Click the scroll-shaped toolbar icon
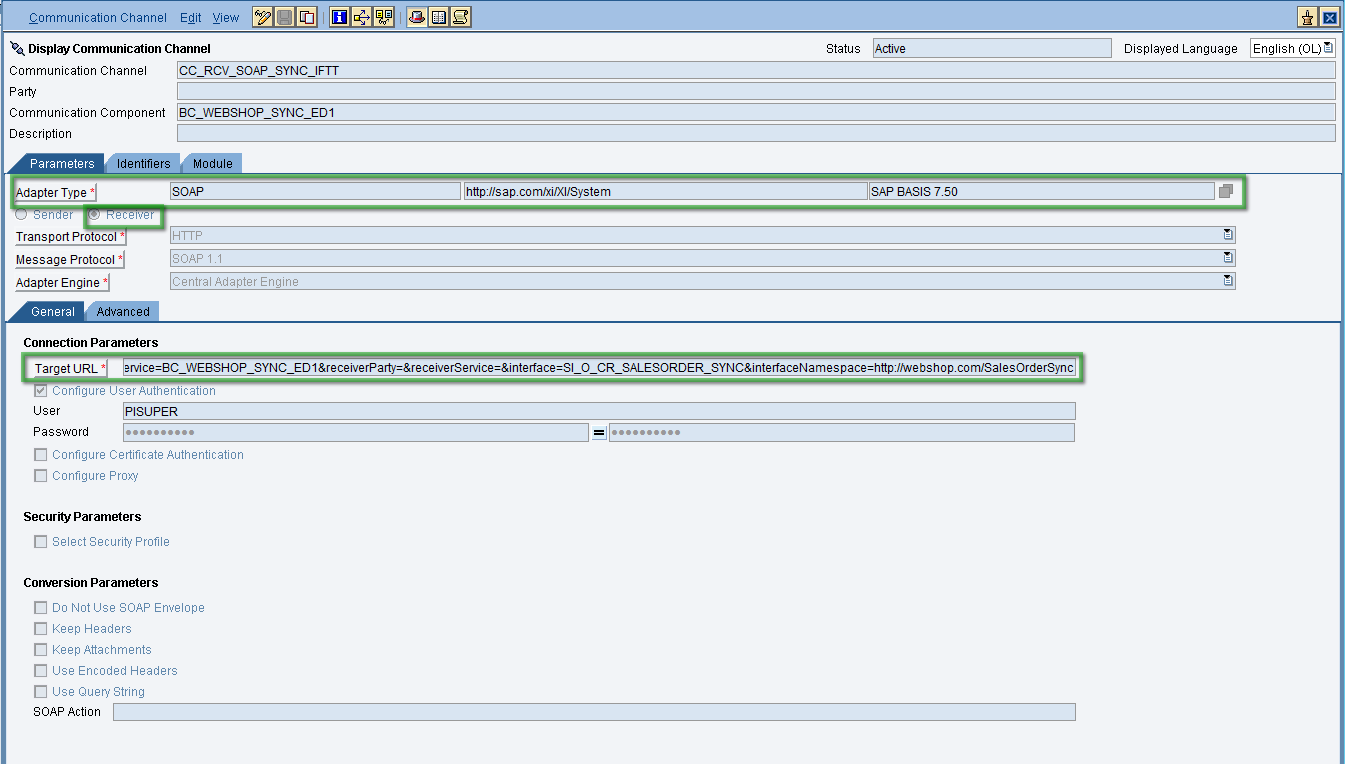The height and width of the screenshot is (764, 1345). tap(460, 17)
